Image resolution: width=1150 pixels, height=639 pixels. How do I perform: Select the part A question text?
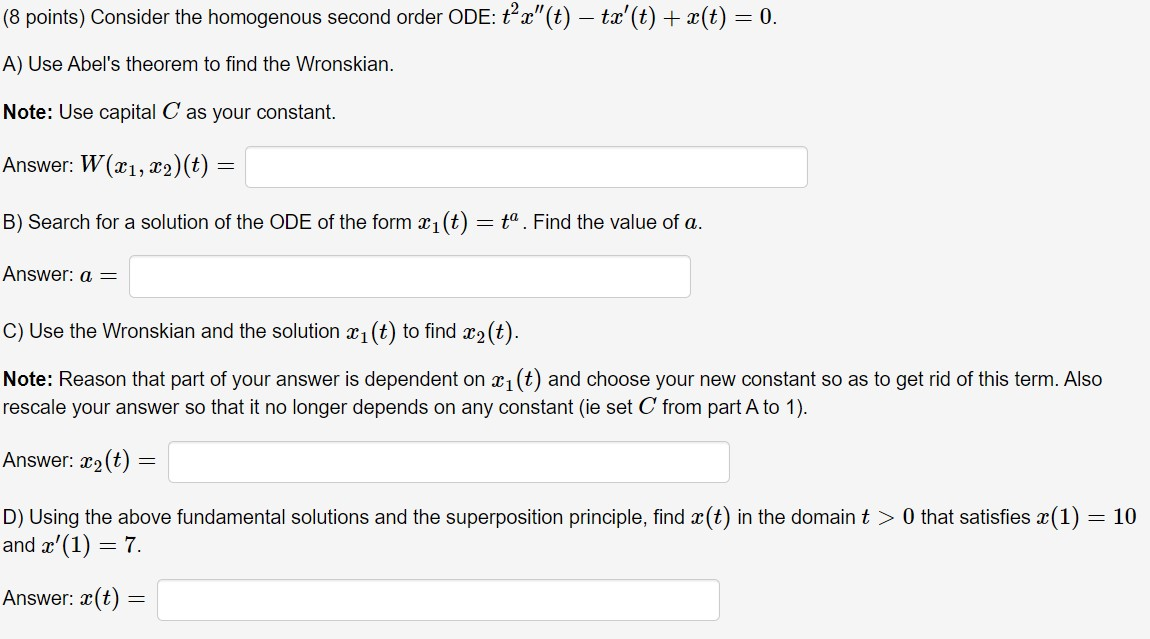[200, 63]
